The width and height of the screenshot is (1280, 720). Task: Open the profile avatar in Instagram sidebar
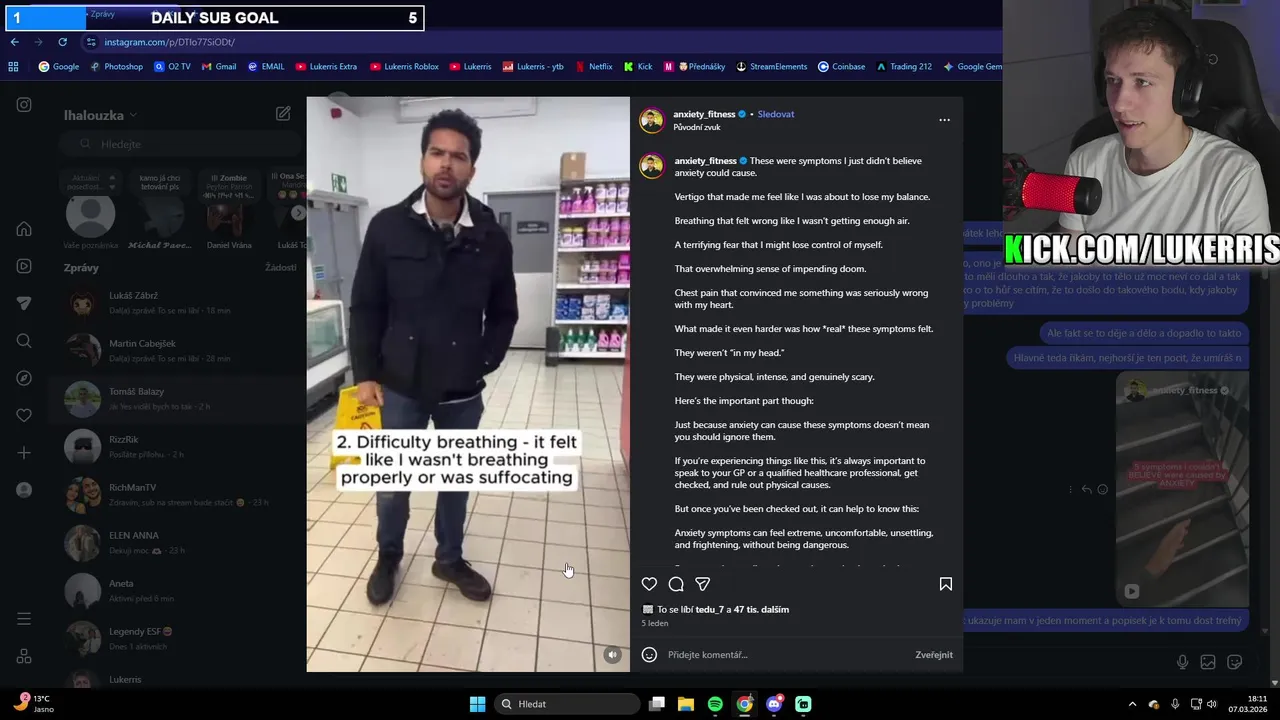(x=24, y=490)
